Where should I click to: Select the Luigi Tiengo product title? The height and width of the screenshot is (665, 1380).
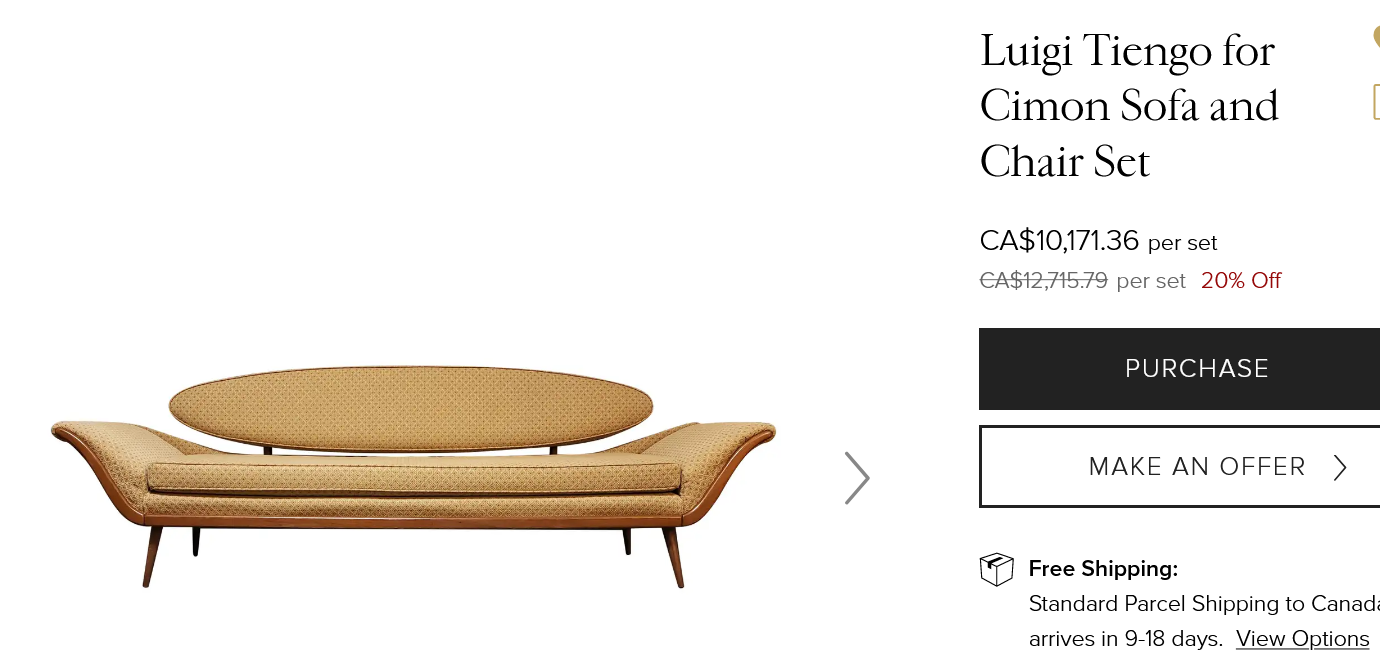[x=1129, y=106]
